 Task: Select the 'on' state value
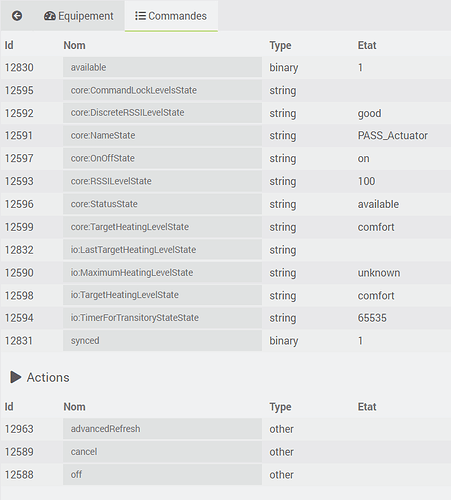click(363, 159)
